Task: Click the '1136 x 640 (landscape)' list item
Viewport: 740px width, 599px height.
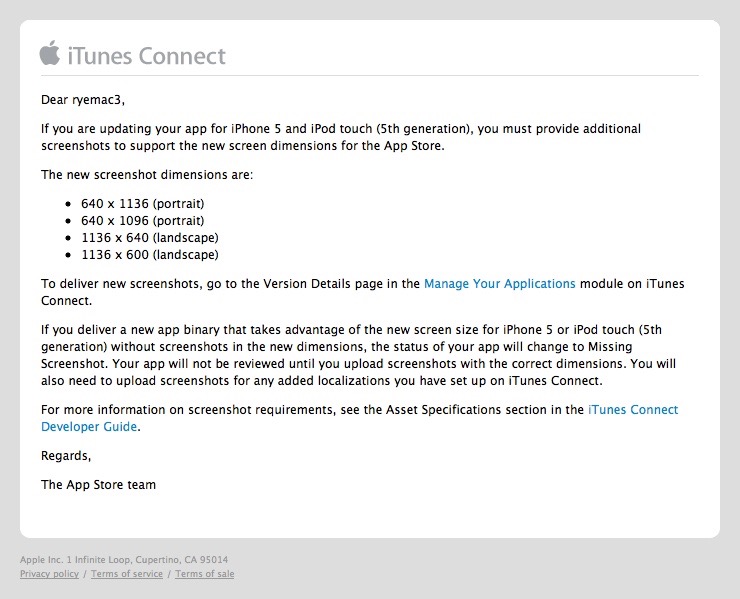Action: [150, 238]
